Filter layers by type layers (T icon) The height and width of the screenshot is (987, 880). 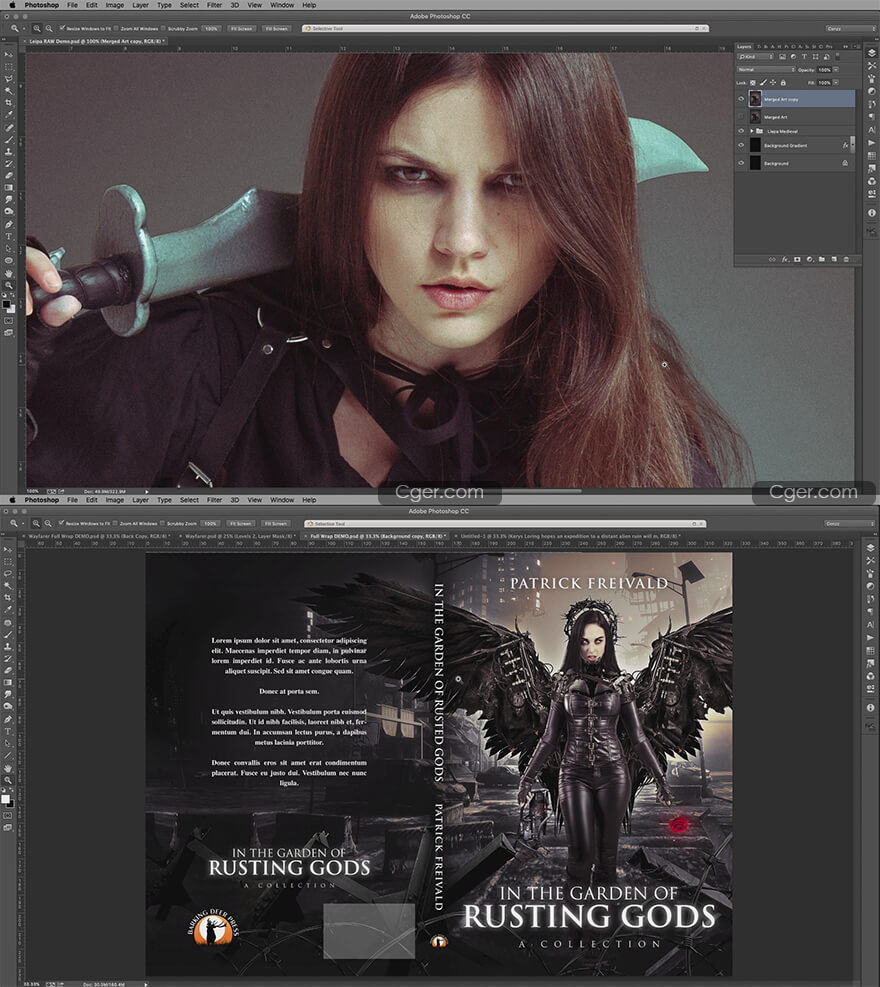(x=804, y=57)
